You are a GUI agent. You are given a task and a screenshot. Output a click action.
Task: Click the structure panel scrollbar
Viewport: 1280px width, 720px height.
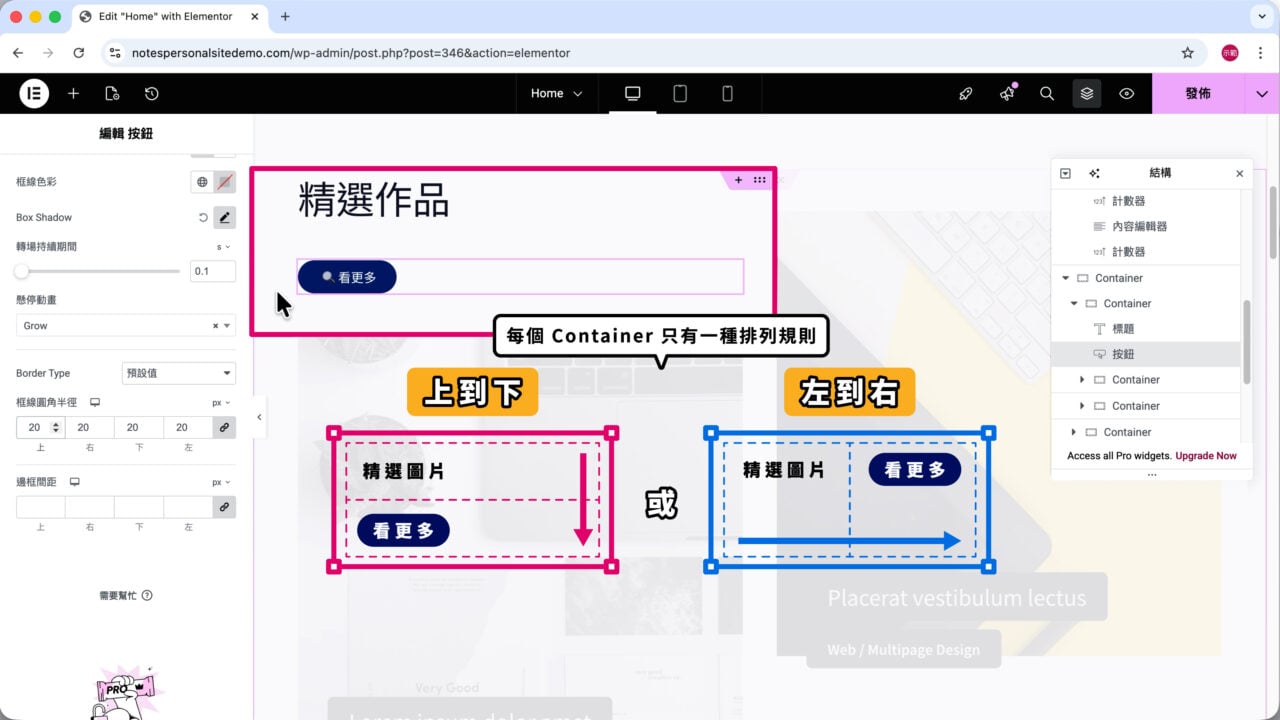1246,342
